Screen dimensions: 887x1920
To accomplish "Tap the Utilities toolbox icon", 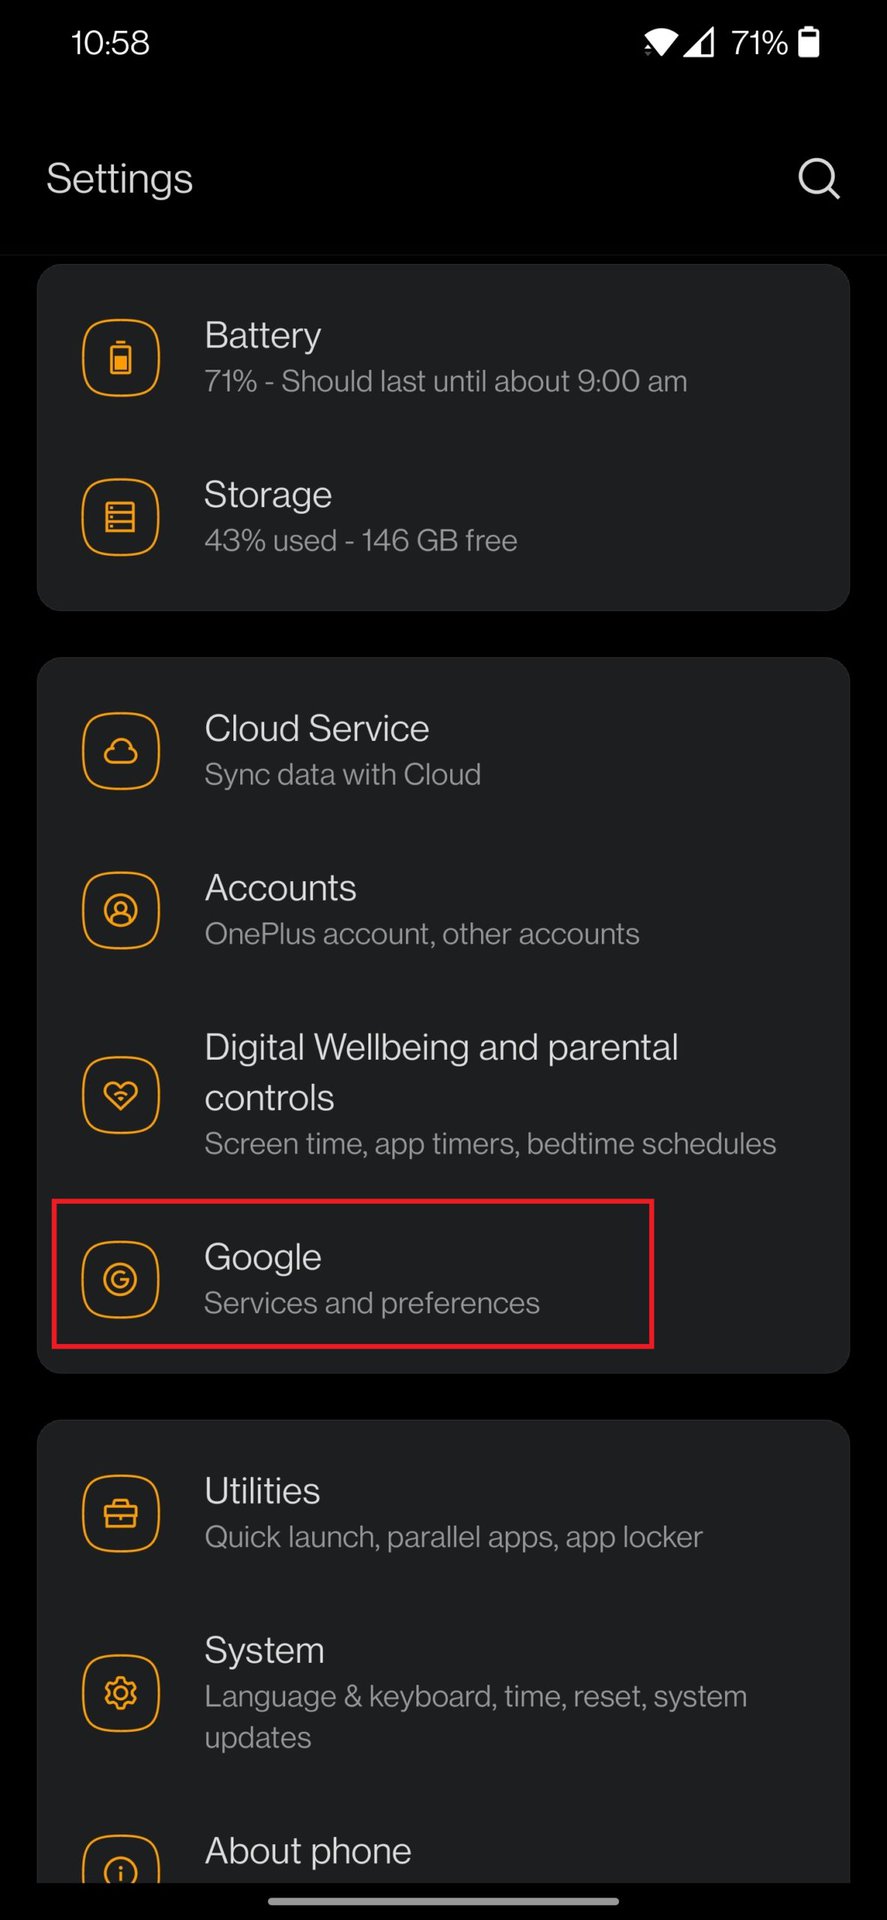I will pos(121,1513).
